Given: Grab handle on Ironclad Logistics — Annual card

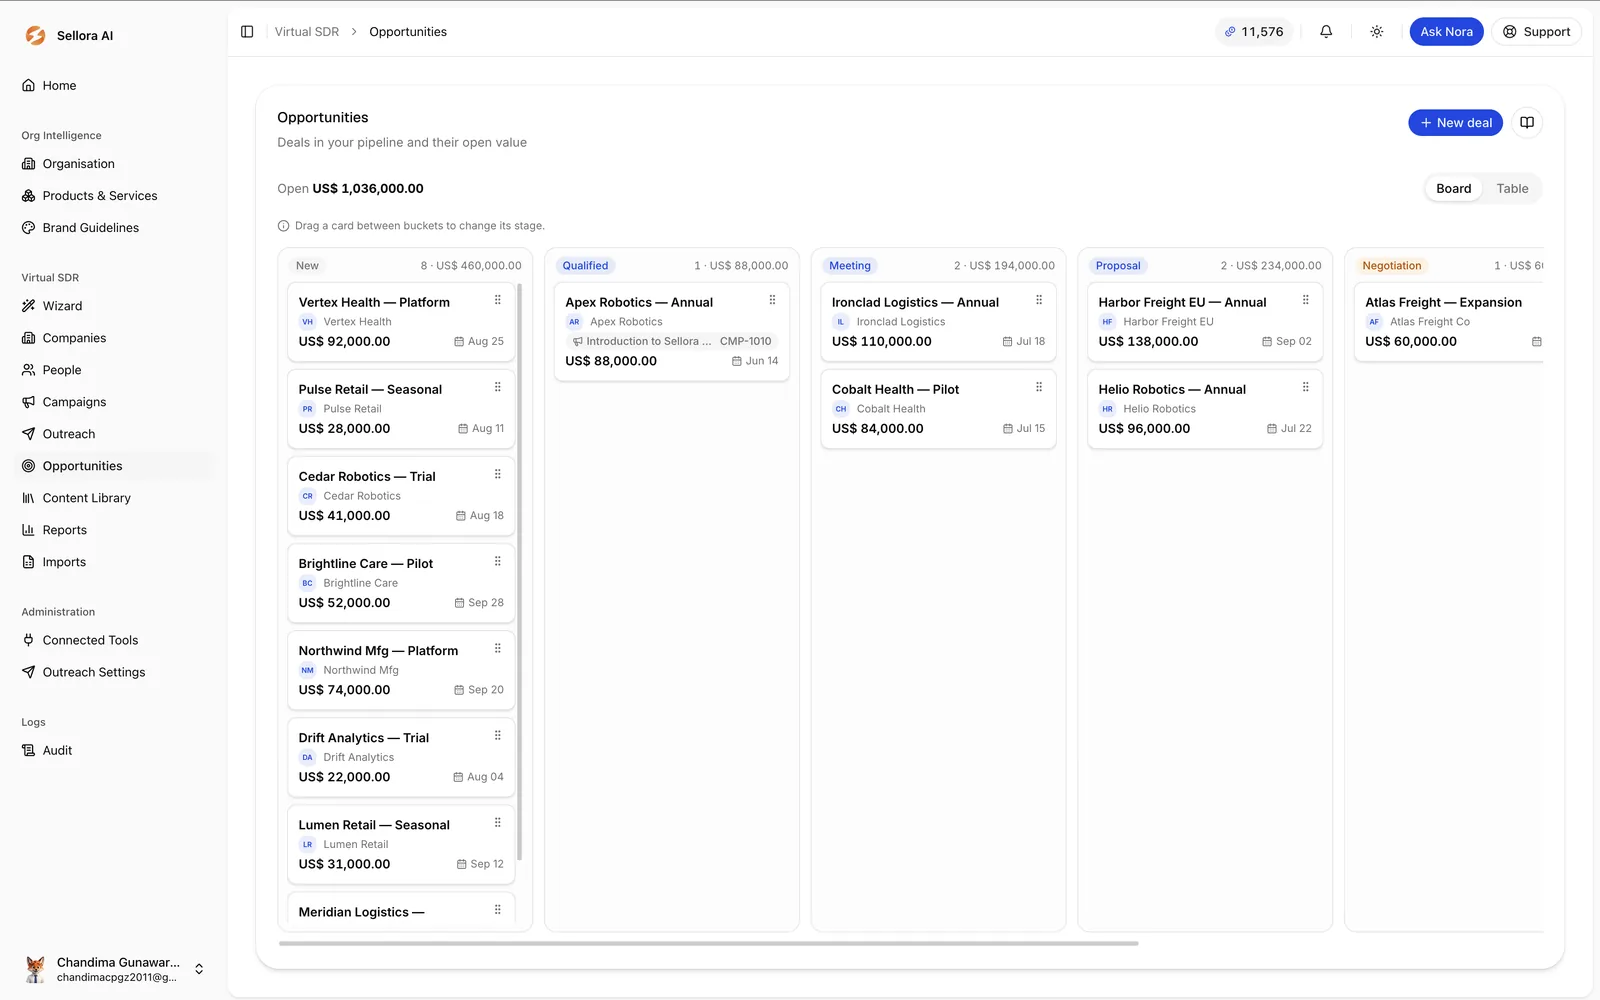Looking at the screenshot, I should click(x=1039, y=300).
